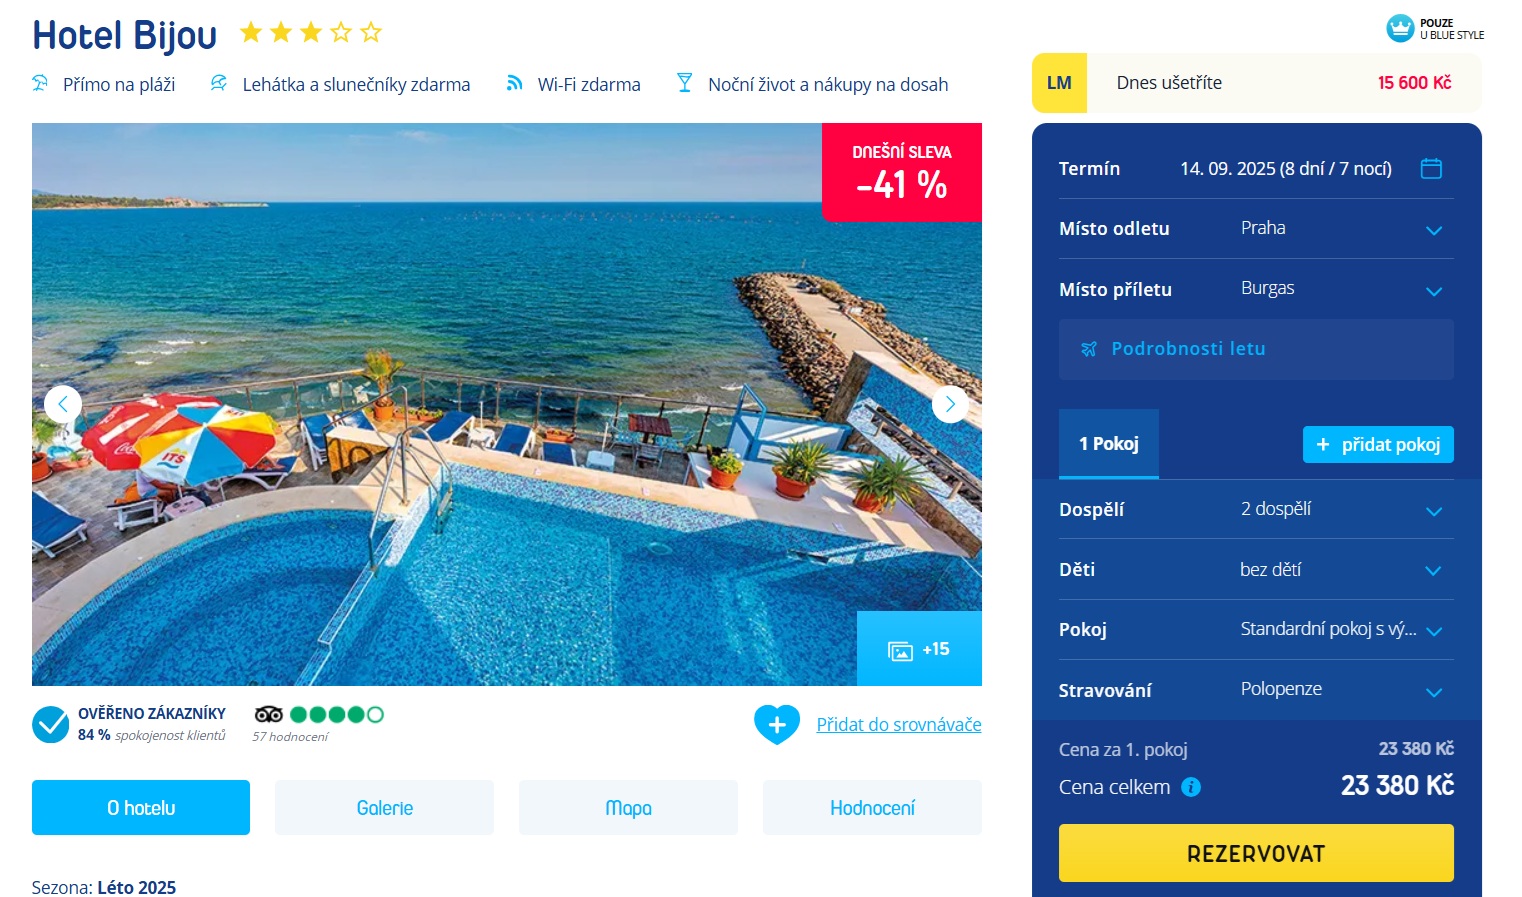Open the info icon beside Cena celkem

pyautogui.click(x=1191, y=787)
